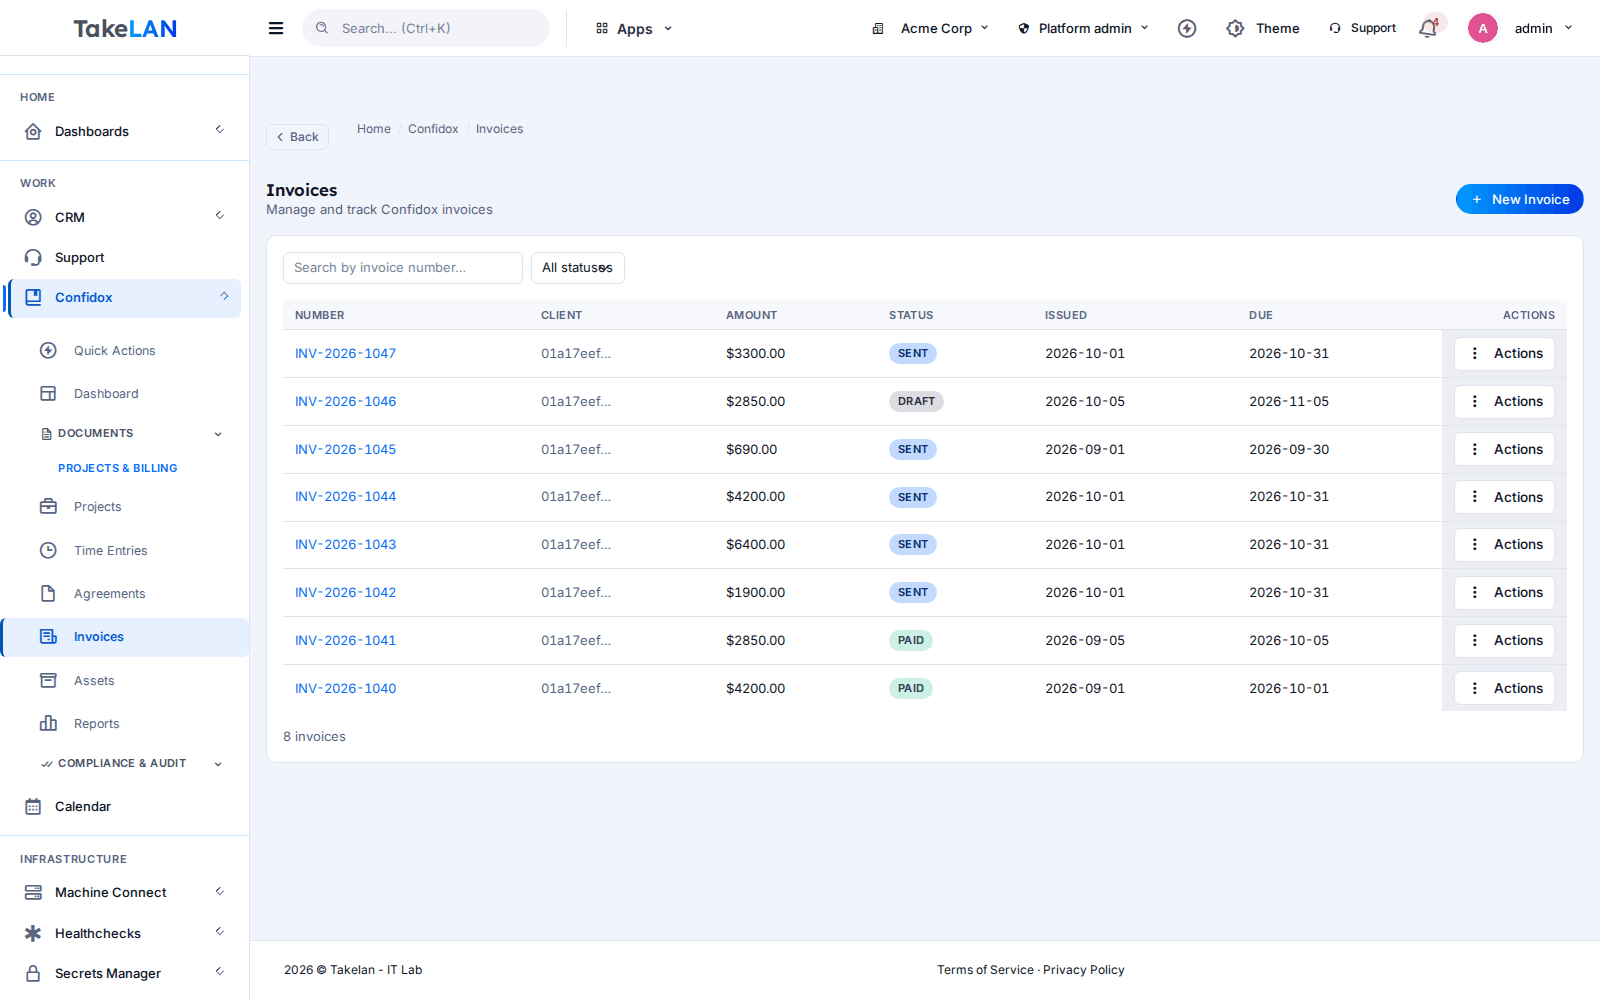The image size is (1600, 1000).
Task: Open Confidox in the breadcrumb
Action: pyautogui.click(x=433, y=129)
